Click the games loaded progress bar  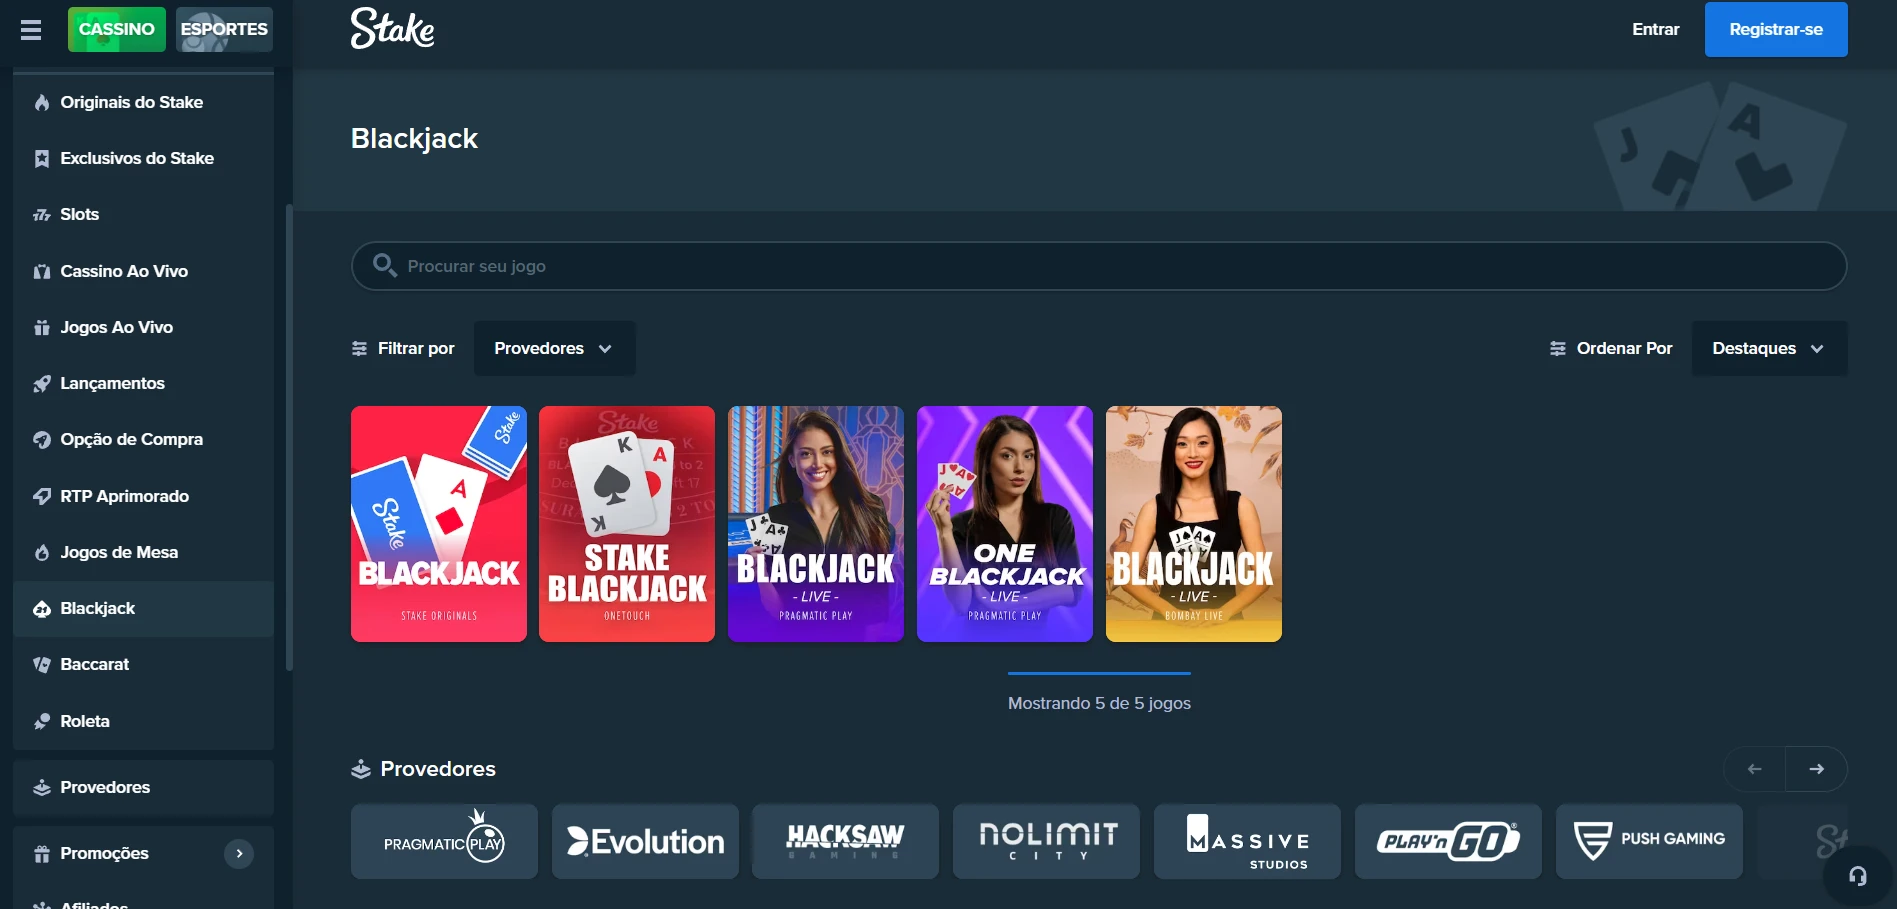[x=1099, y=673]
